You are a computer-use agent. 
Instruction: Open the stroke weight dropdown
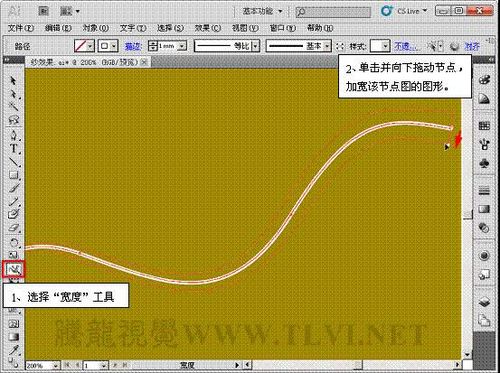[183, 46]
